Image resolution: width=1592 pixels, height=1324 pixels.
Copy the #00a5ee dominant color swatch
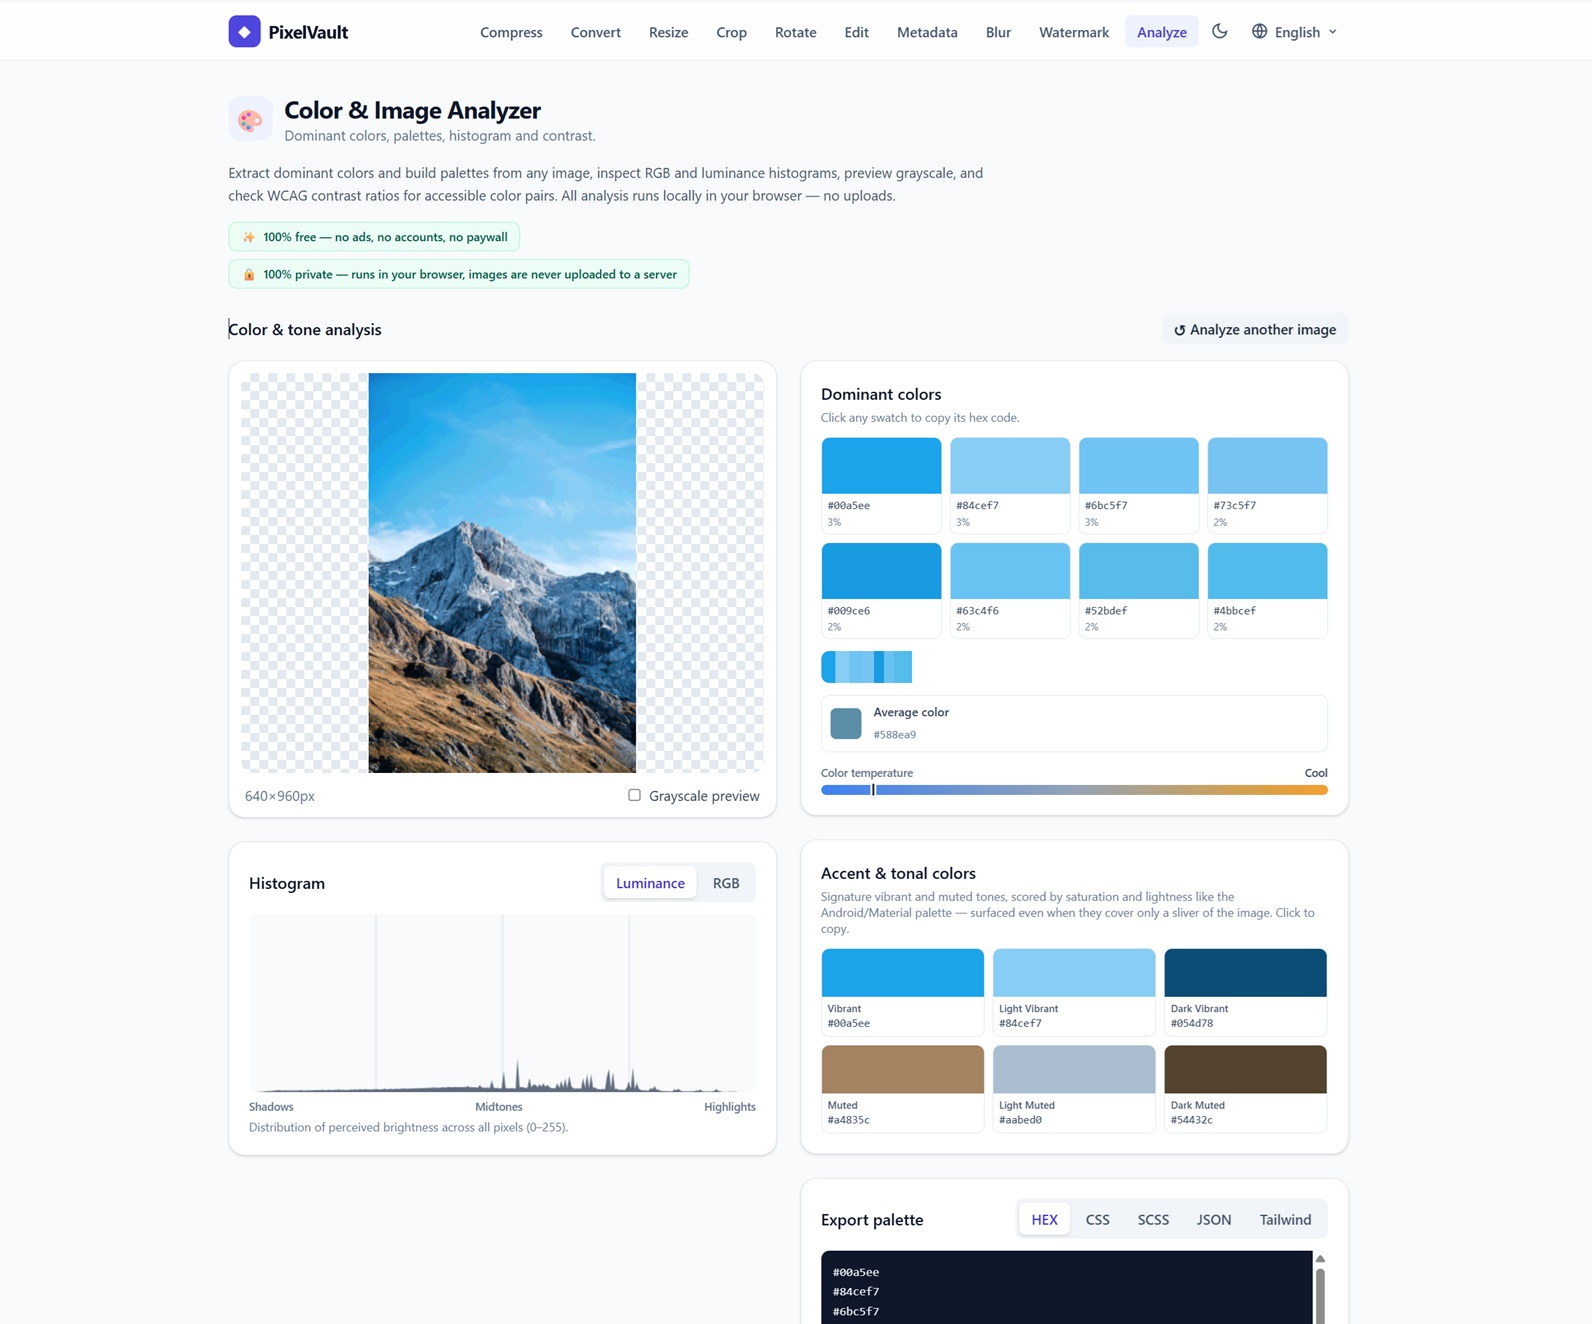click(881, 484)
